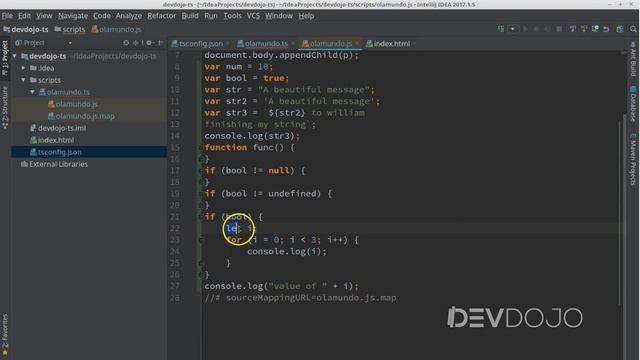Toggle the 1: Project tool window button
This screenshot has width=640, height=360.
tap(5, 58)
